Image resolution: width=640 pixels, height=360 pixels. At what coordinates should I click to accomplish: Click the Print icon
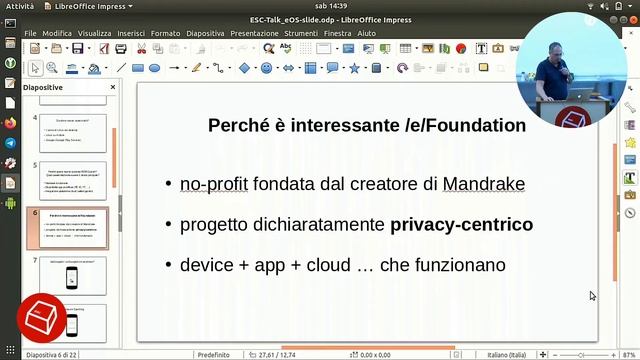(x=121, y=49)
